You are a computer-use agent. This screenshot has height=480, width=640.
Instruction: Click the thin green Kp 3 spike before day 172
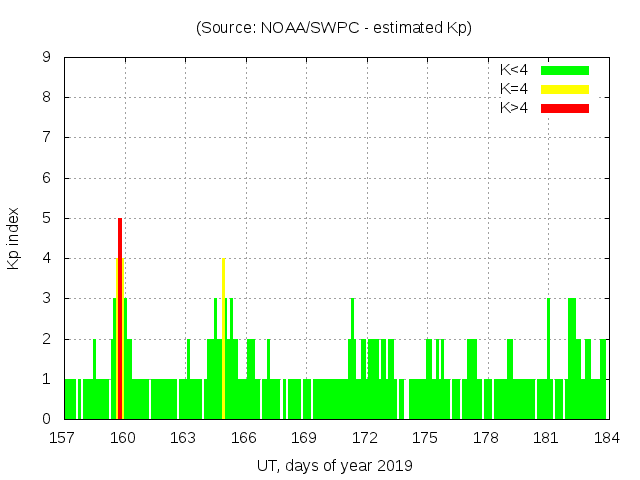click(352, 320)
